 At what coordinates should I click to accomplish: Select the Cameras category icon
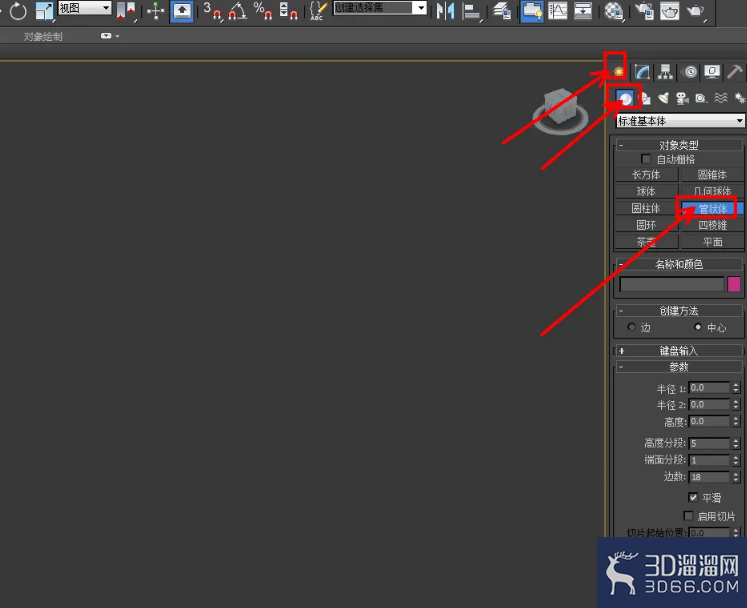tap(682, 98)
